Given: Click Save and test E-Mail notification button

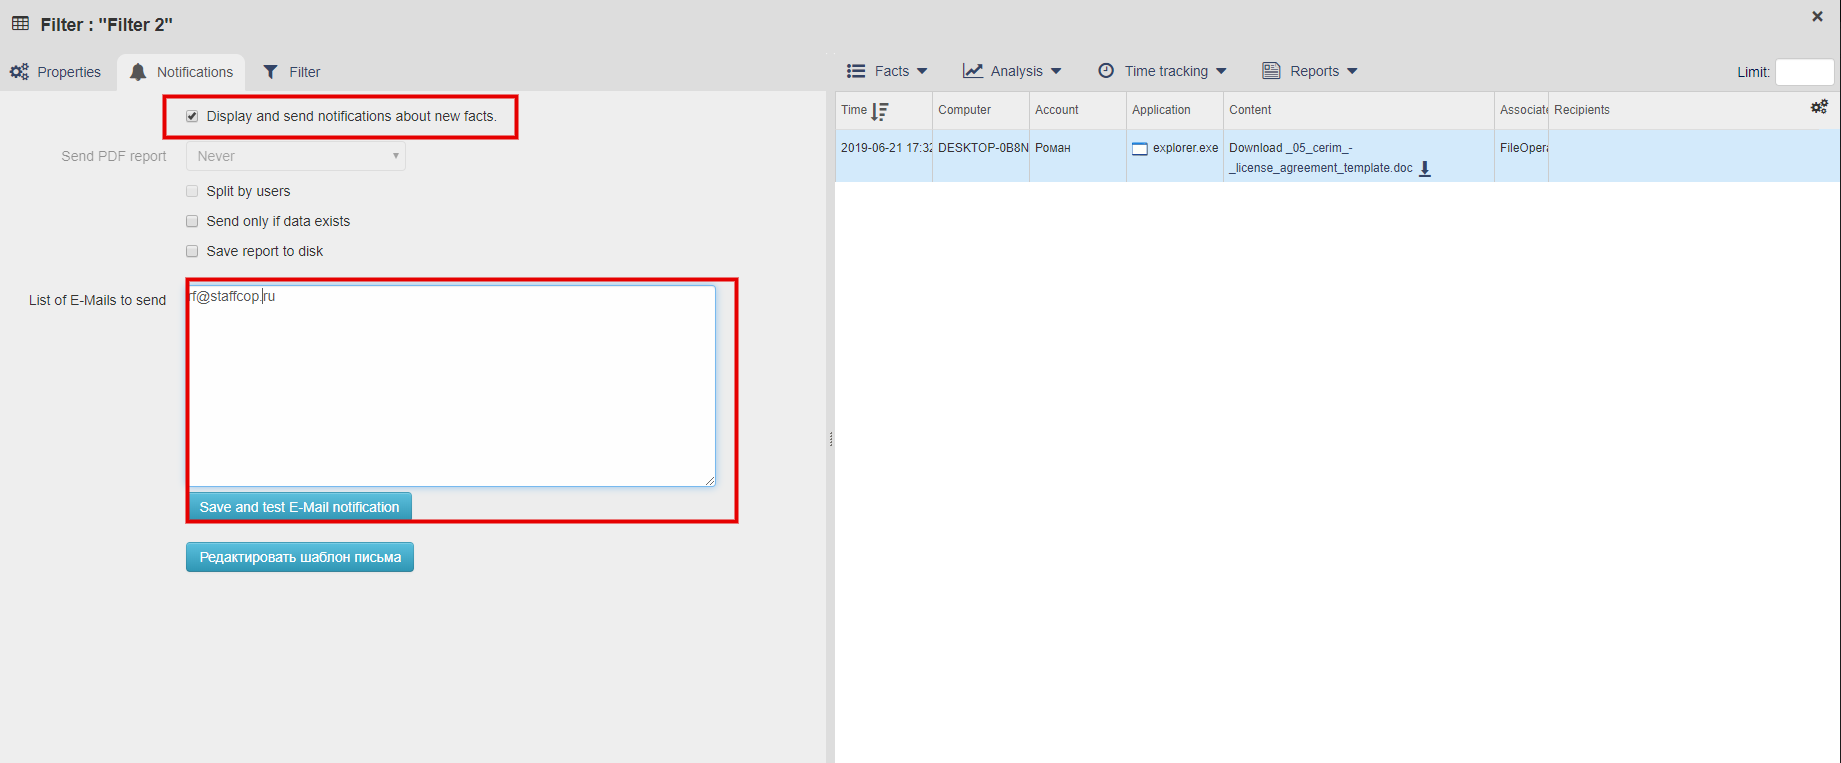Looking at the screenshot, I should 299,507.
